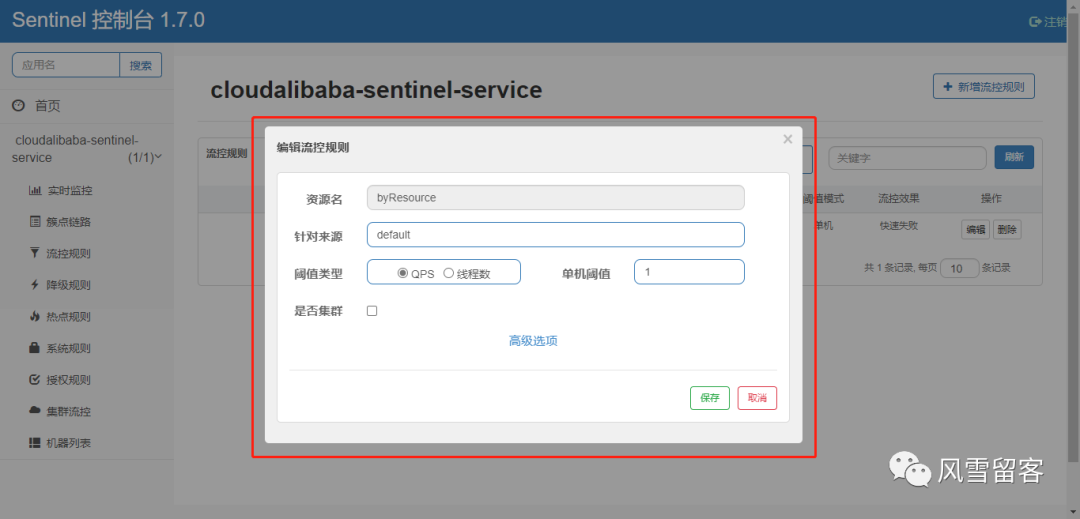Click the list icon for 簇点链路
Image resolution: width=1080 pixels, height=519 pixels.
click(x=34, y=222)
